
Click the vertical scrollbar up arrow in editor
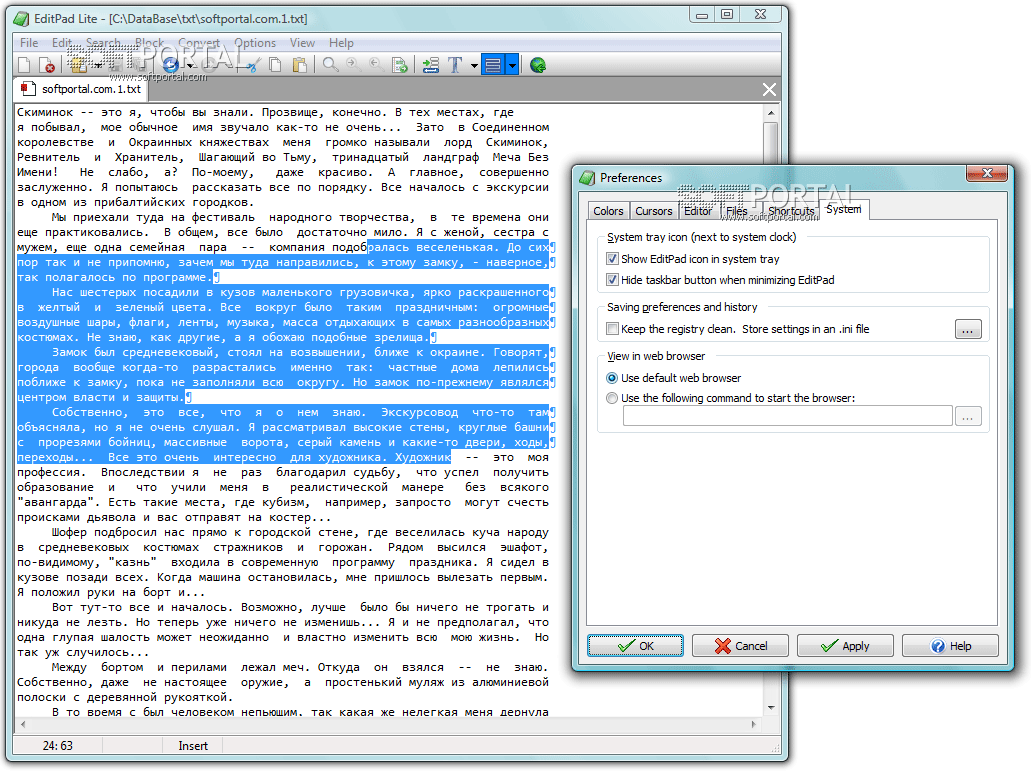coord(771,113)
